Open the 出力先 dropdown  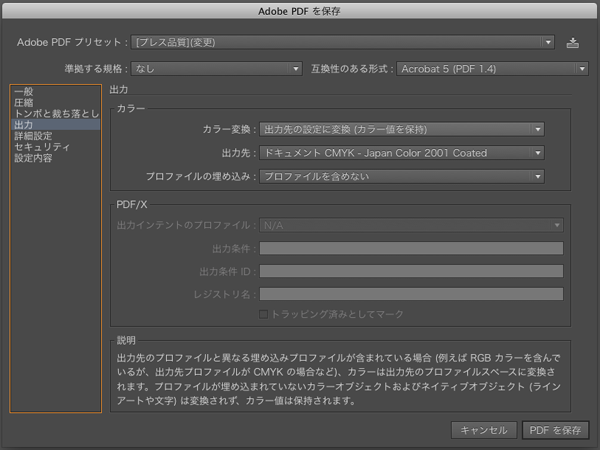click(402, 153)
